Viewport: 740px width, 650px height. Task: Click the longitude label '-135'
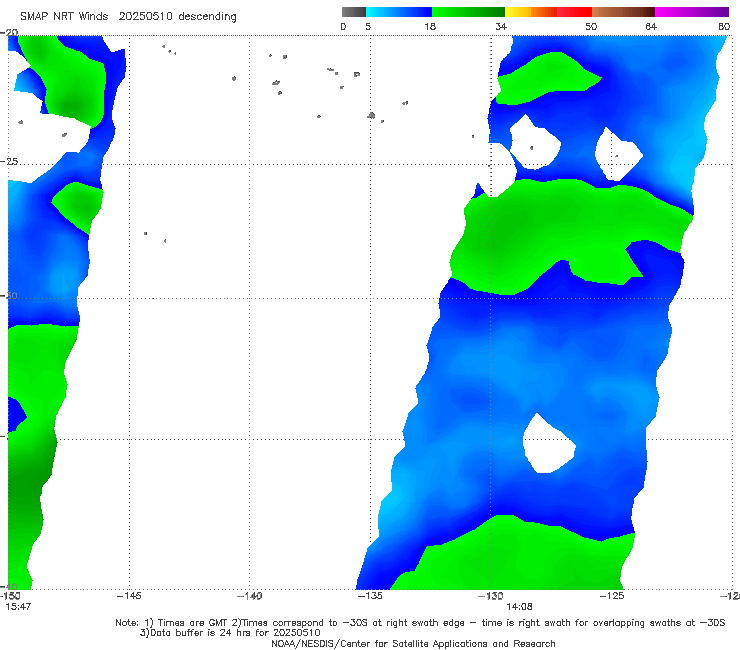370,596
